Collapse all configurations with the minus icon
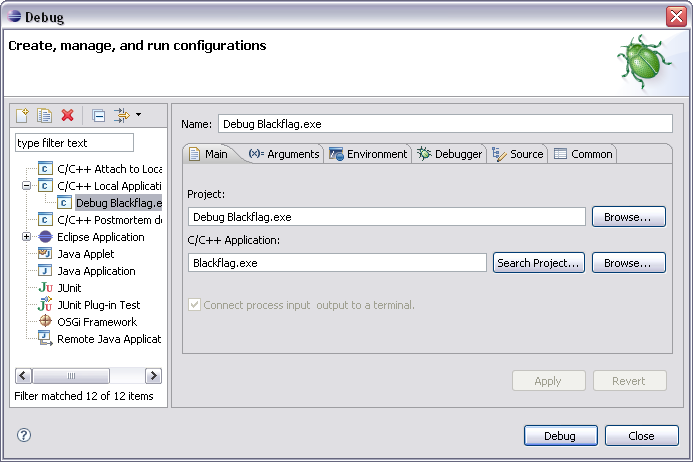The image size is (693, 462). pyautogui.click(x=98, y=115)
